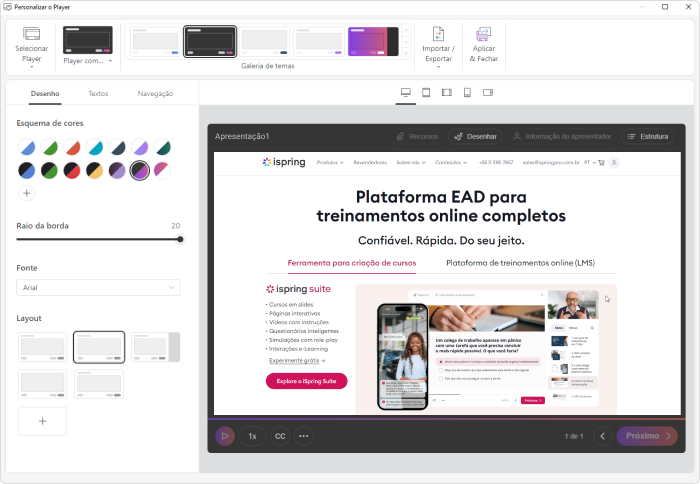Click the play button in player bar

pos(225,436)
